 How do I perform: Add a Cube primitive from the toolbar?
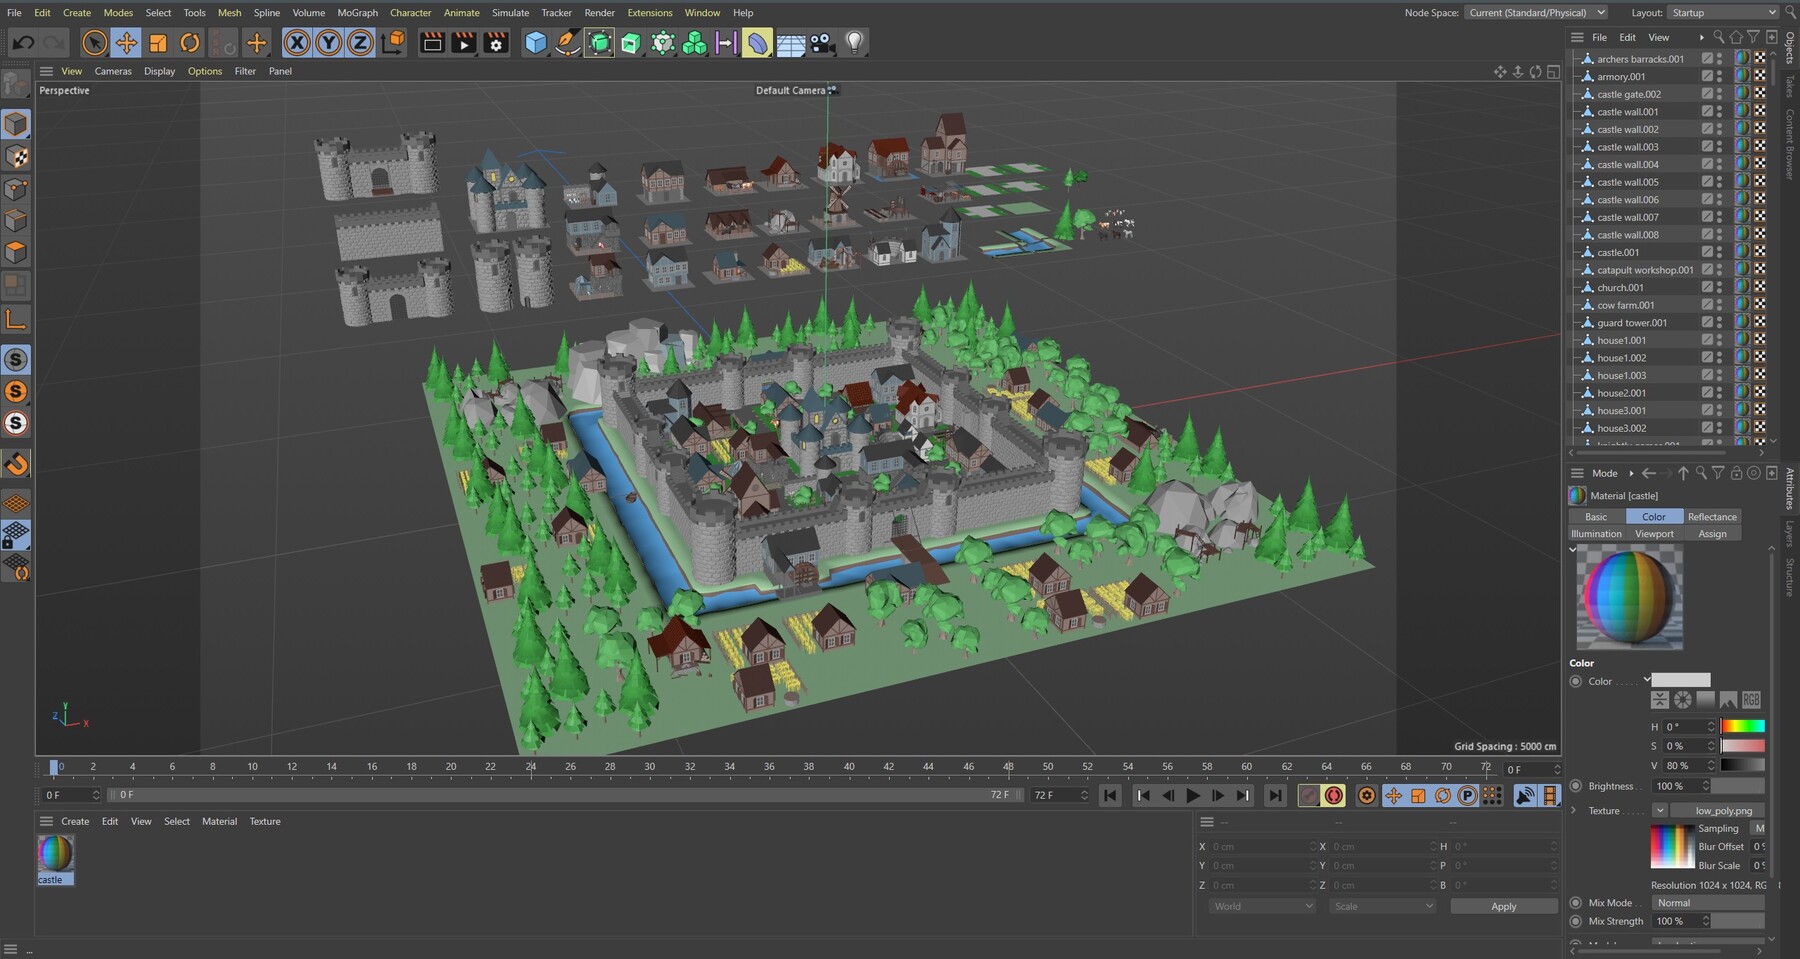(535, 43)
